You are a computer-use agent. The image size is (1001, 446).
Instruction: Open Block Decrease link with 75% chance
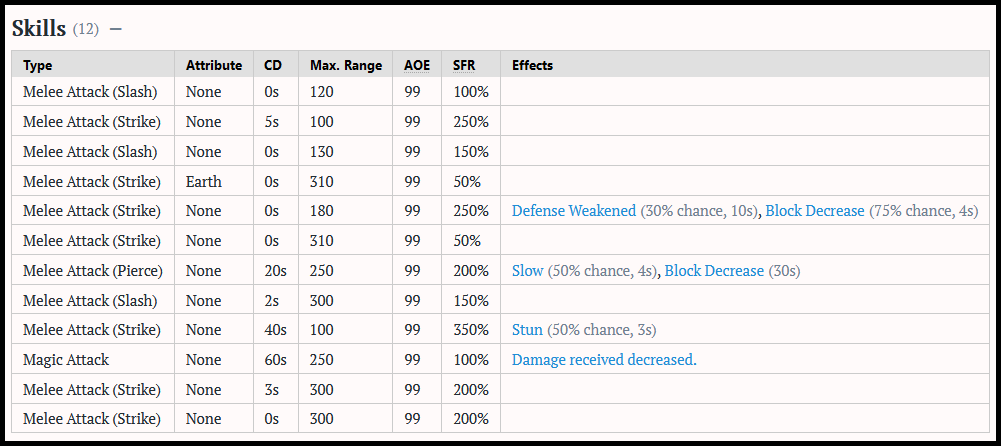coord(815,211)
